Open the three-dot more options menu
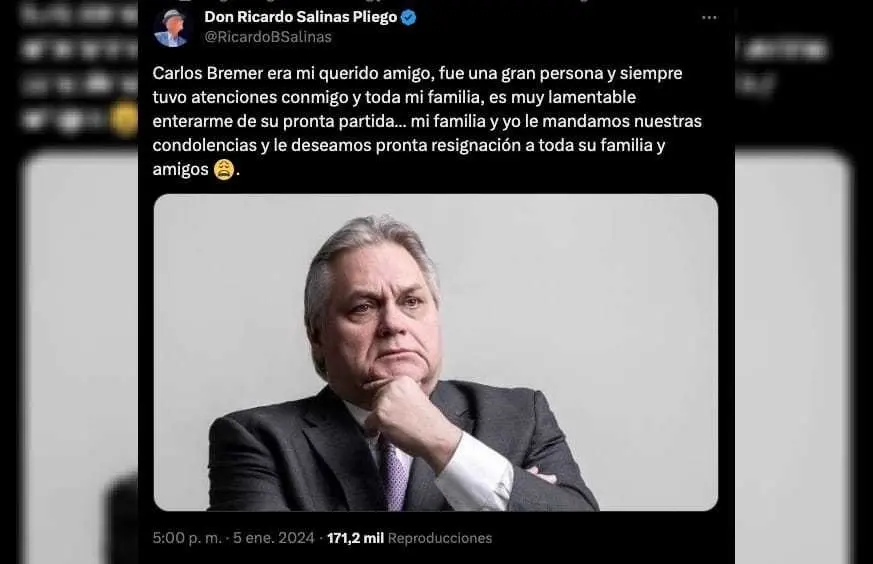 tap(709, 18)
